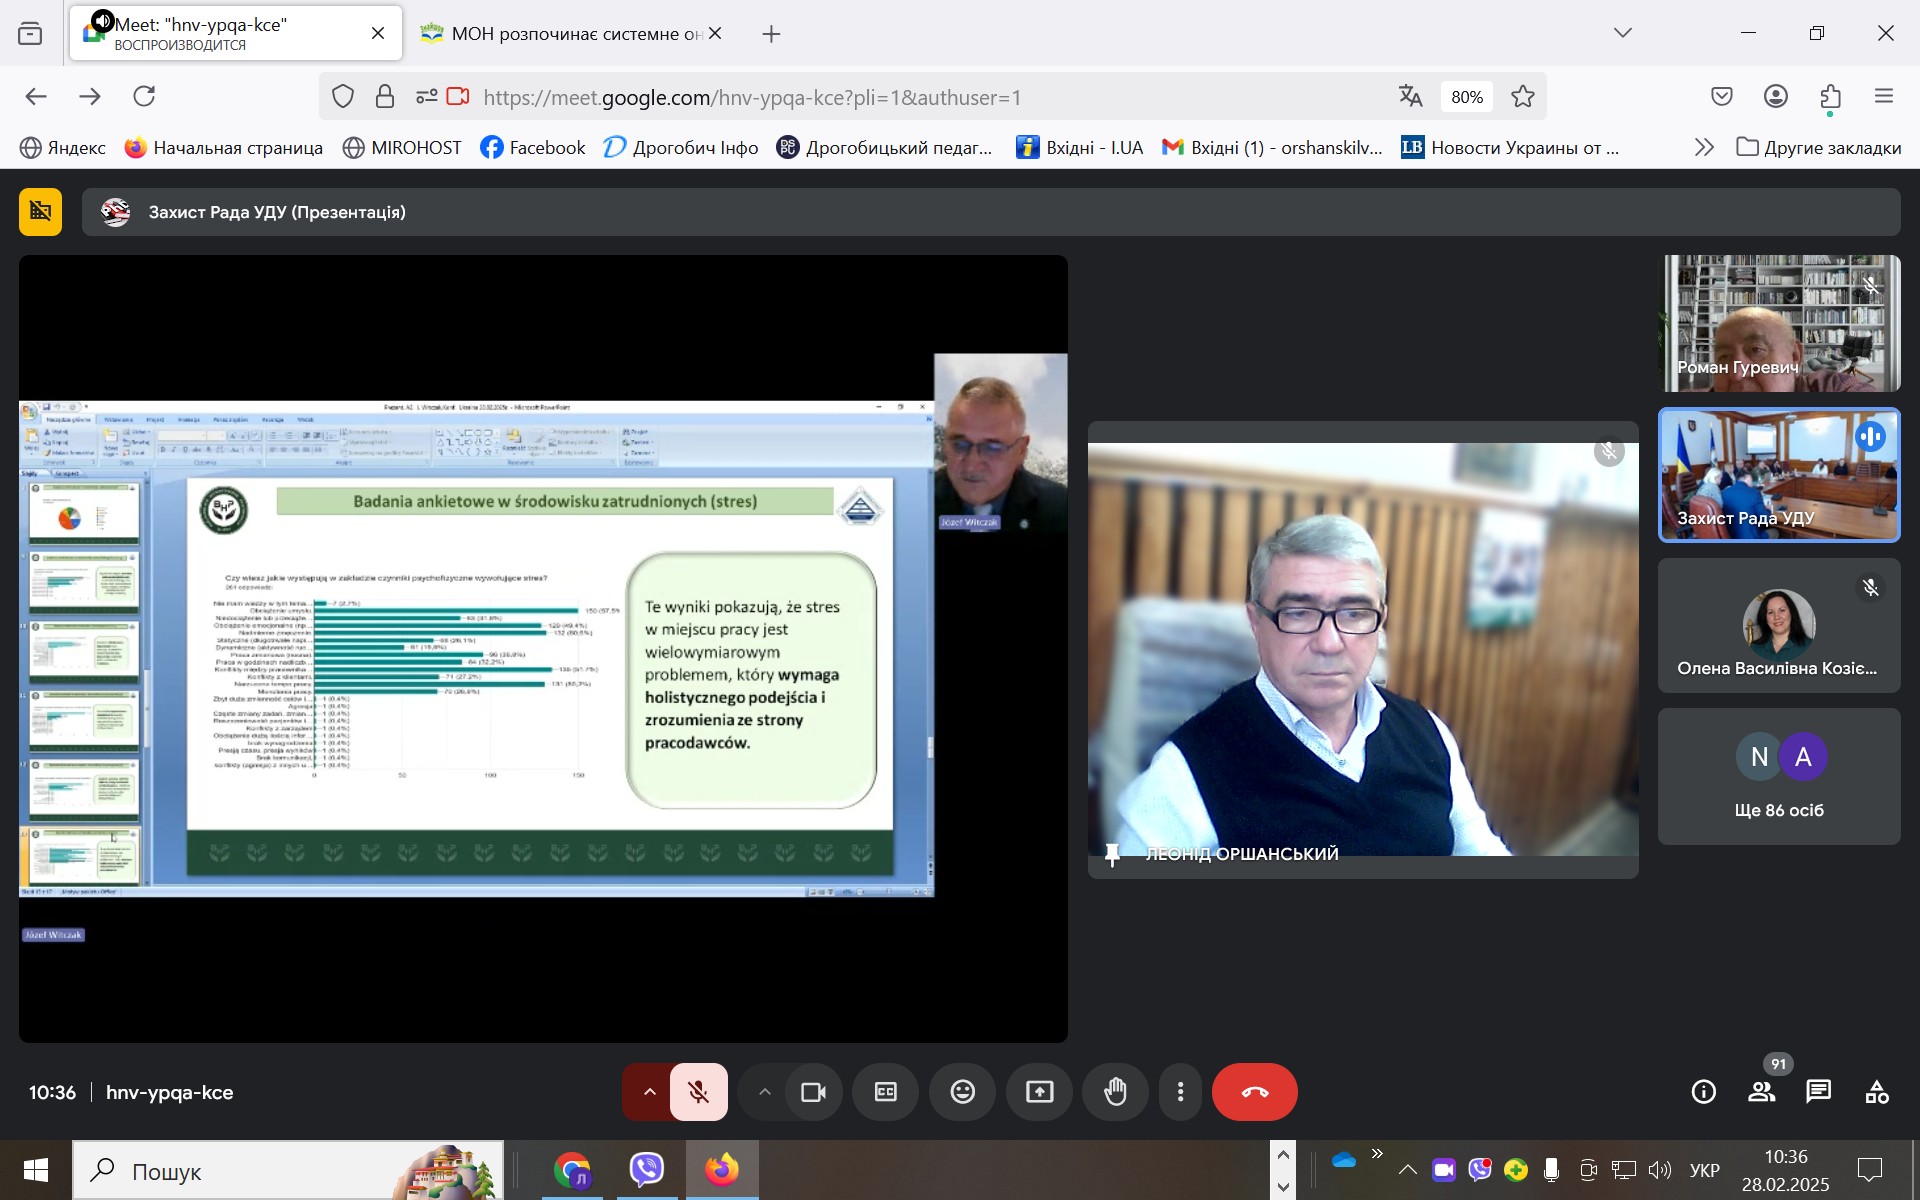Select the Роман Гуревич video thumbnail
The height and width of the screenshot is (1200, 1920).
click(1780, 323)
